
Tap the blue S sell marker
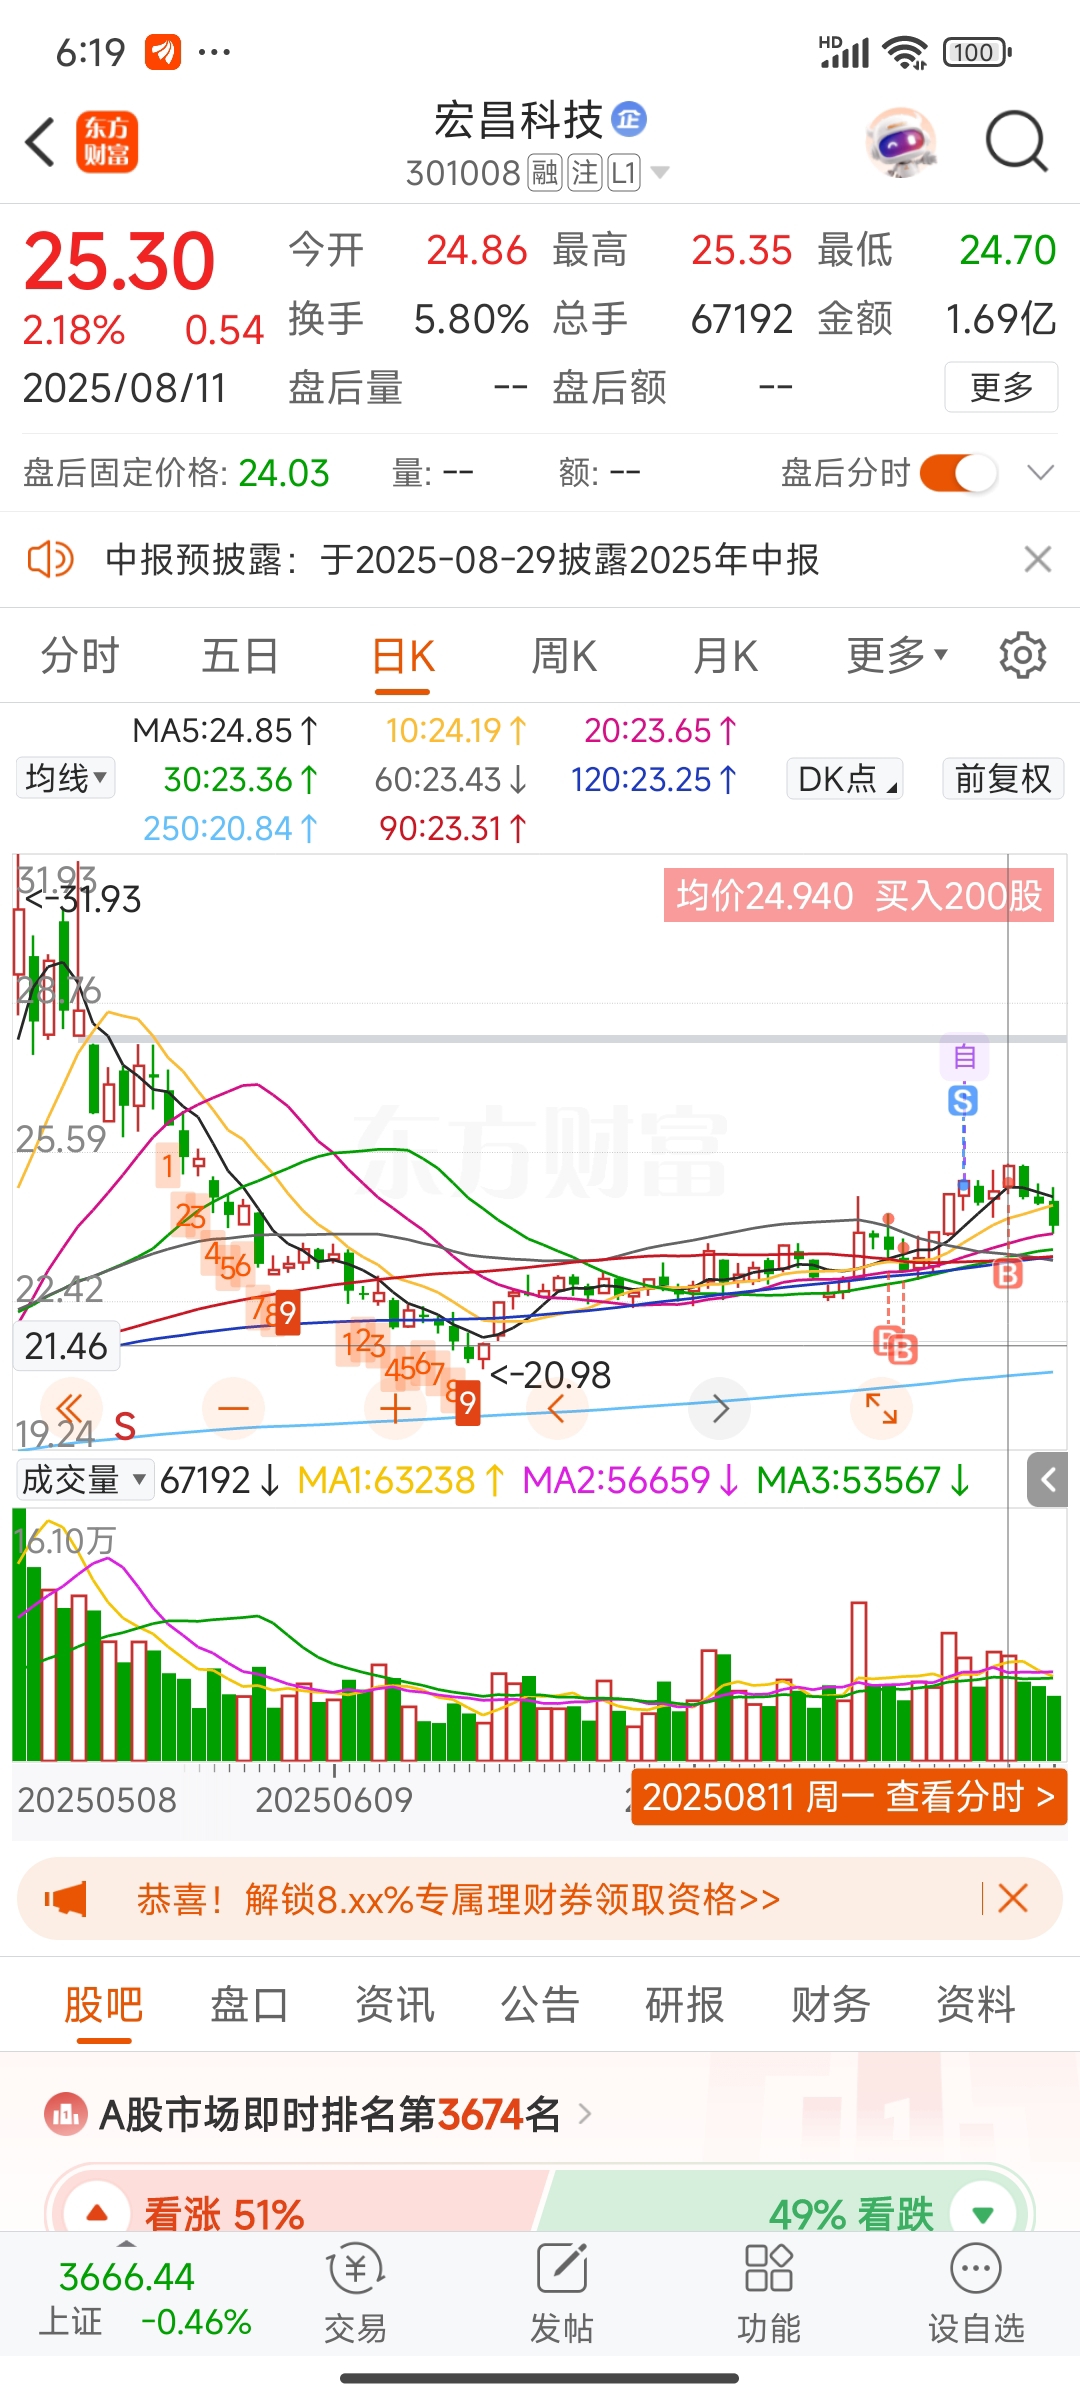[x=963, y=1101]
